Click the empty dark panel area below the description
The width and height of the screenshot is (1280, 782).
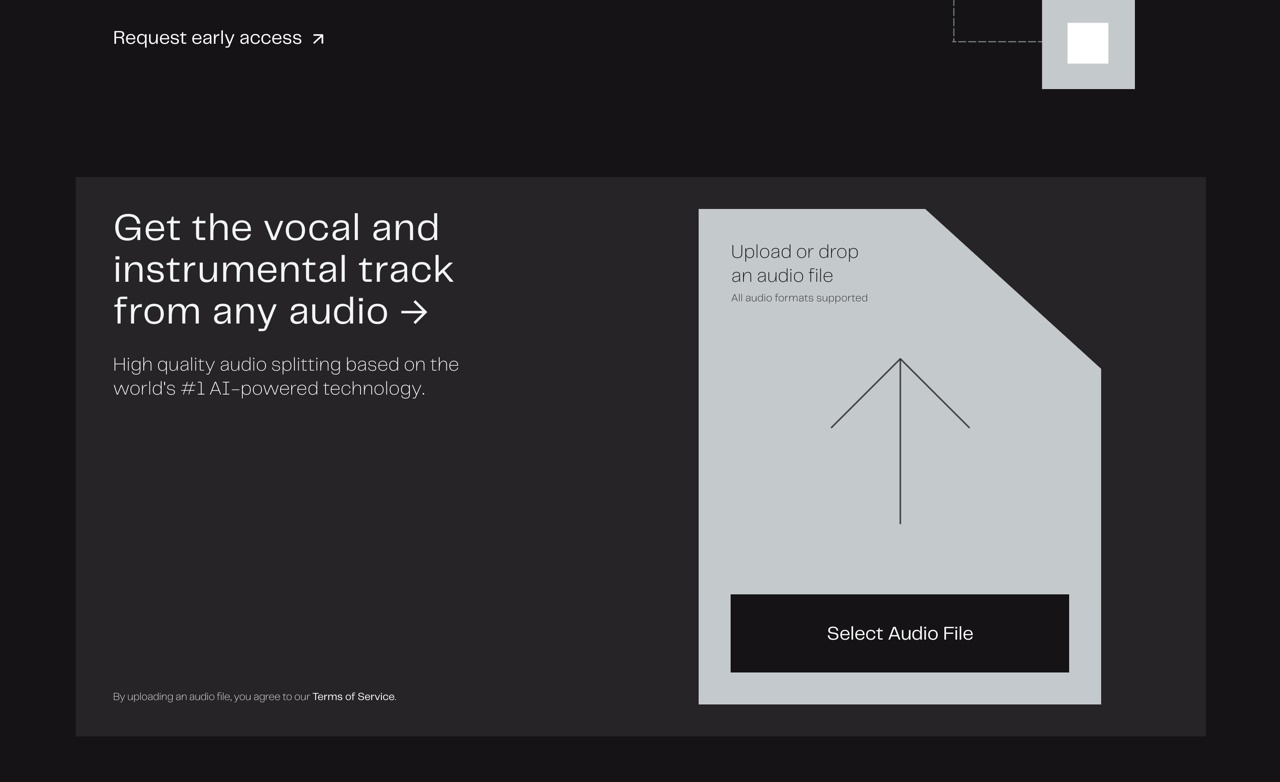[380, 540]
